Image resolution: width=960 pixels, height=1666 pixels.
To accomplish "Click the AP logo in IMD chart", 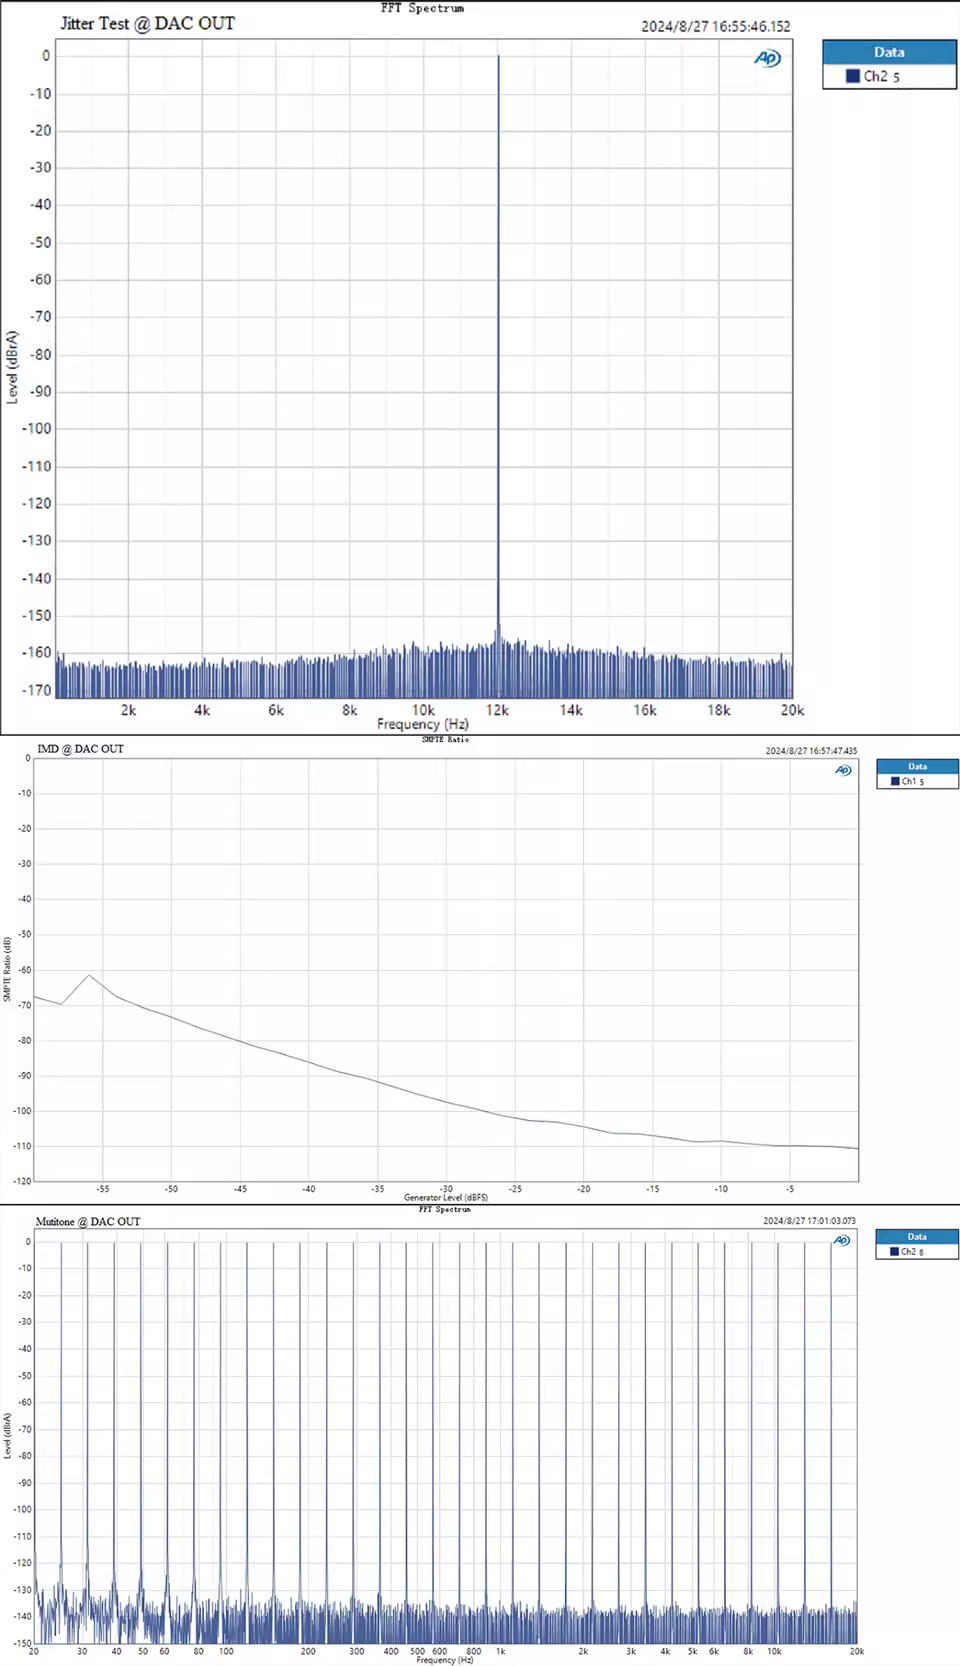I will point(843,770).
